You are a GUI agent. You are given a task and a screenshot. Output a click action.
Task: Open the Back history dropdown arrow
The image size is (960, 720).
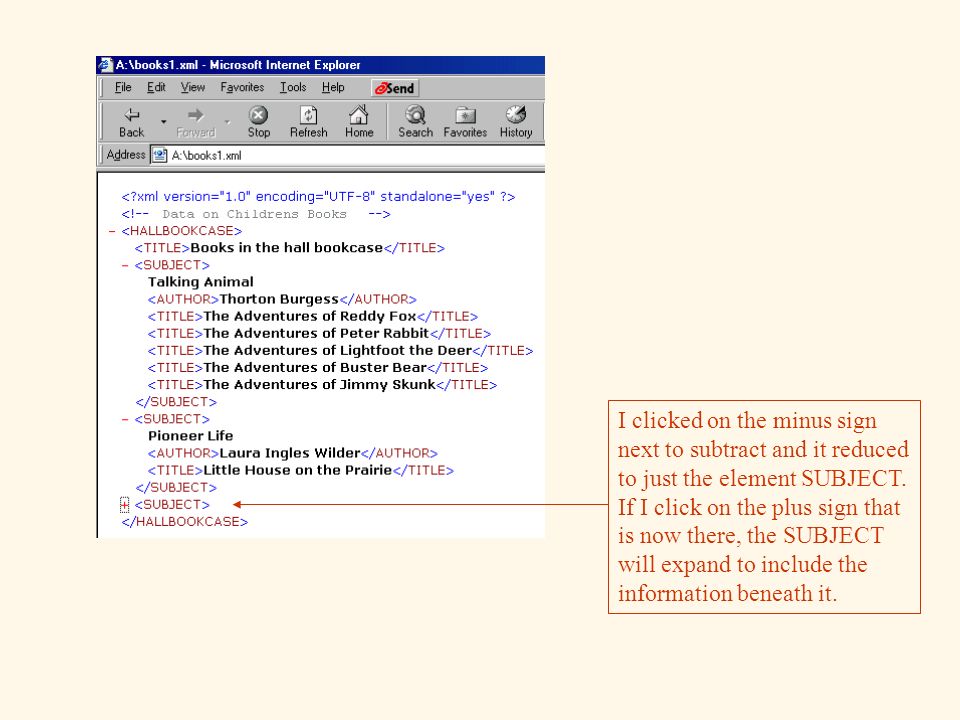[163, 121]
